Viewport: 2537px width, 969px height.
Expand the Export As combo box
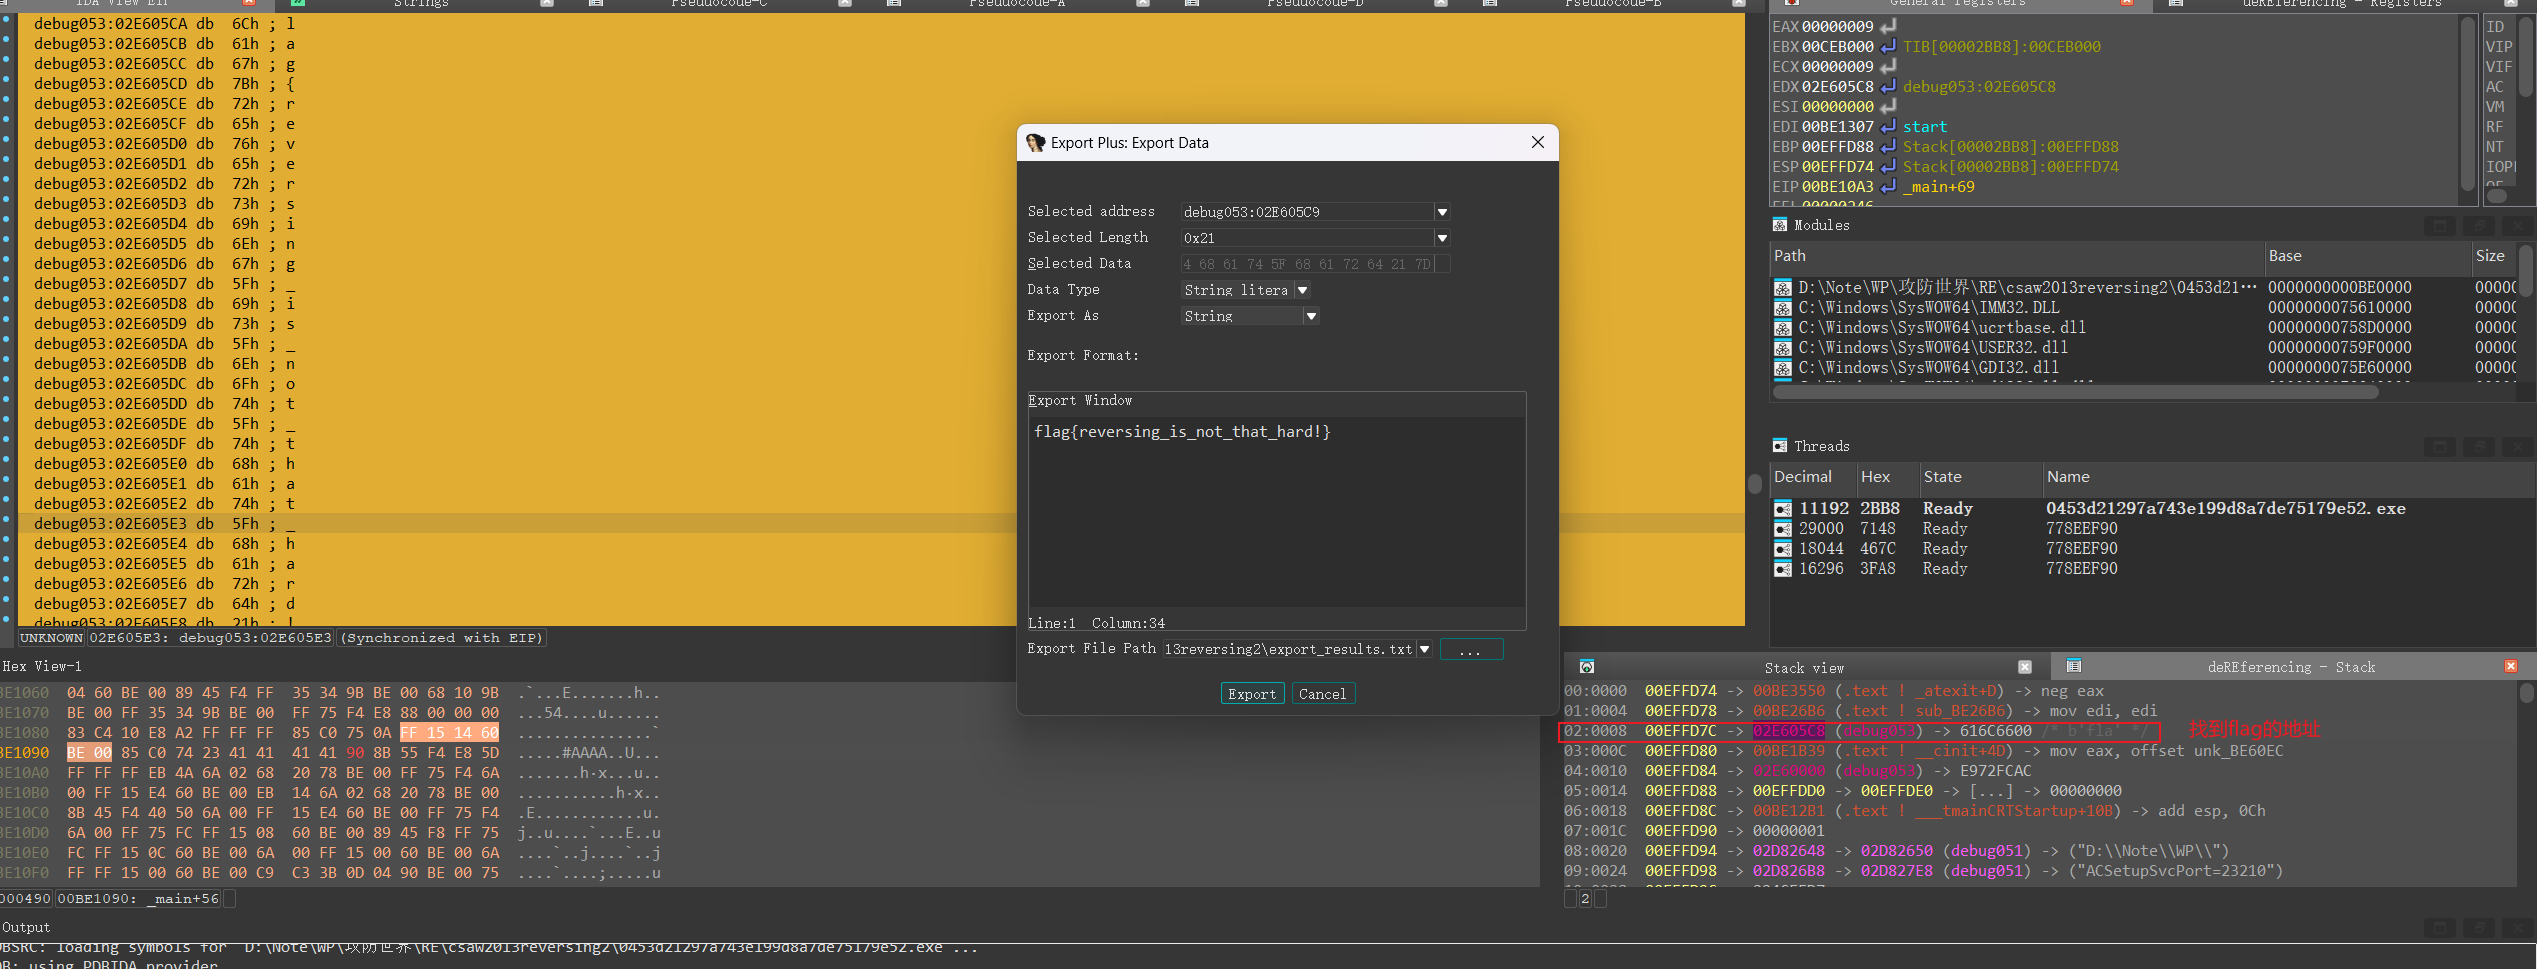(1311, 316)
